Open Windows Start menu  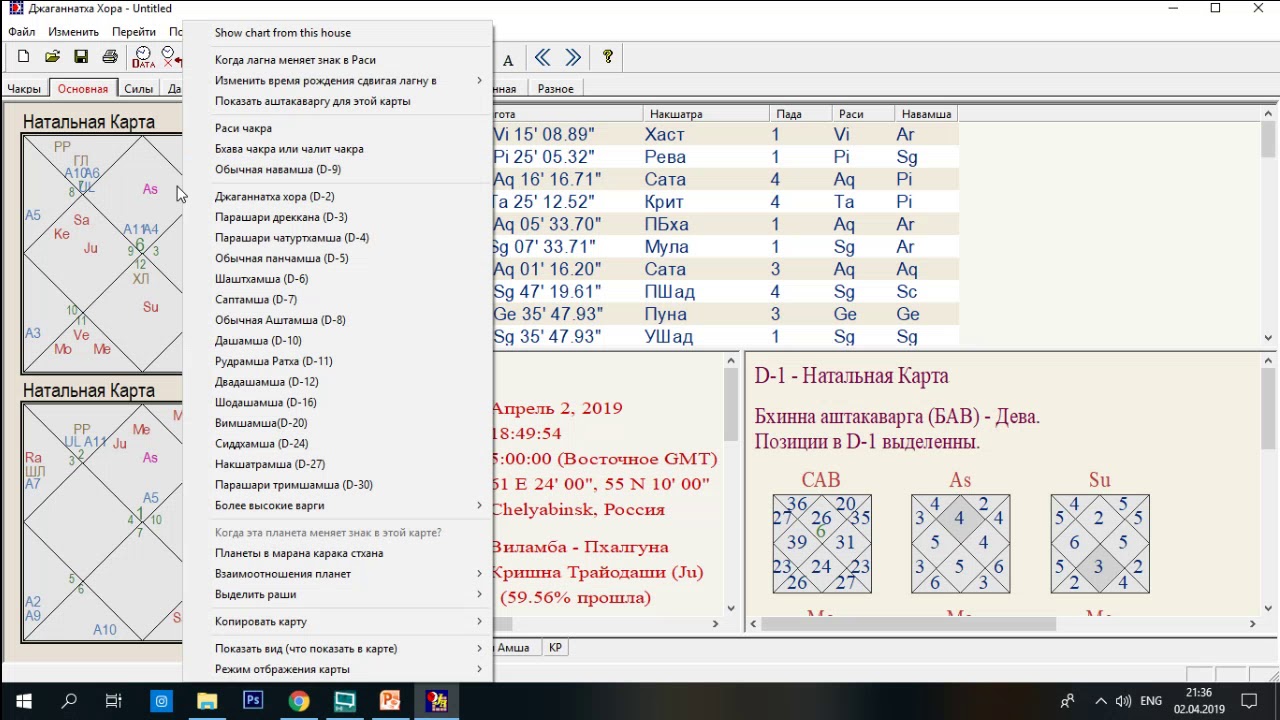[23, 701]
